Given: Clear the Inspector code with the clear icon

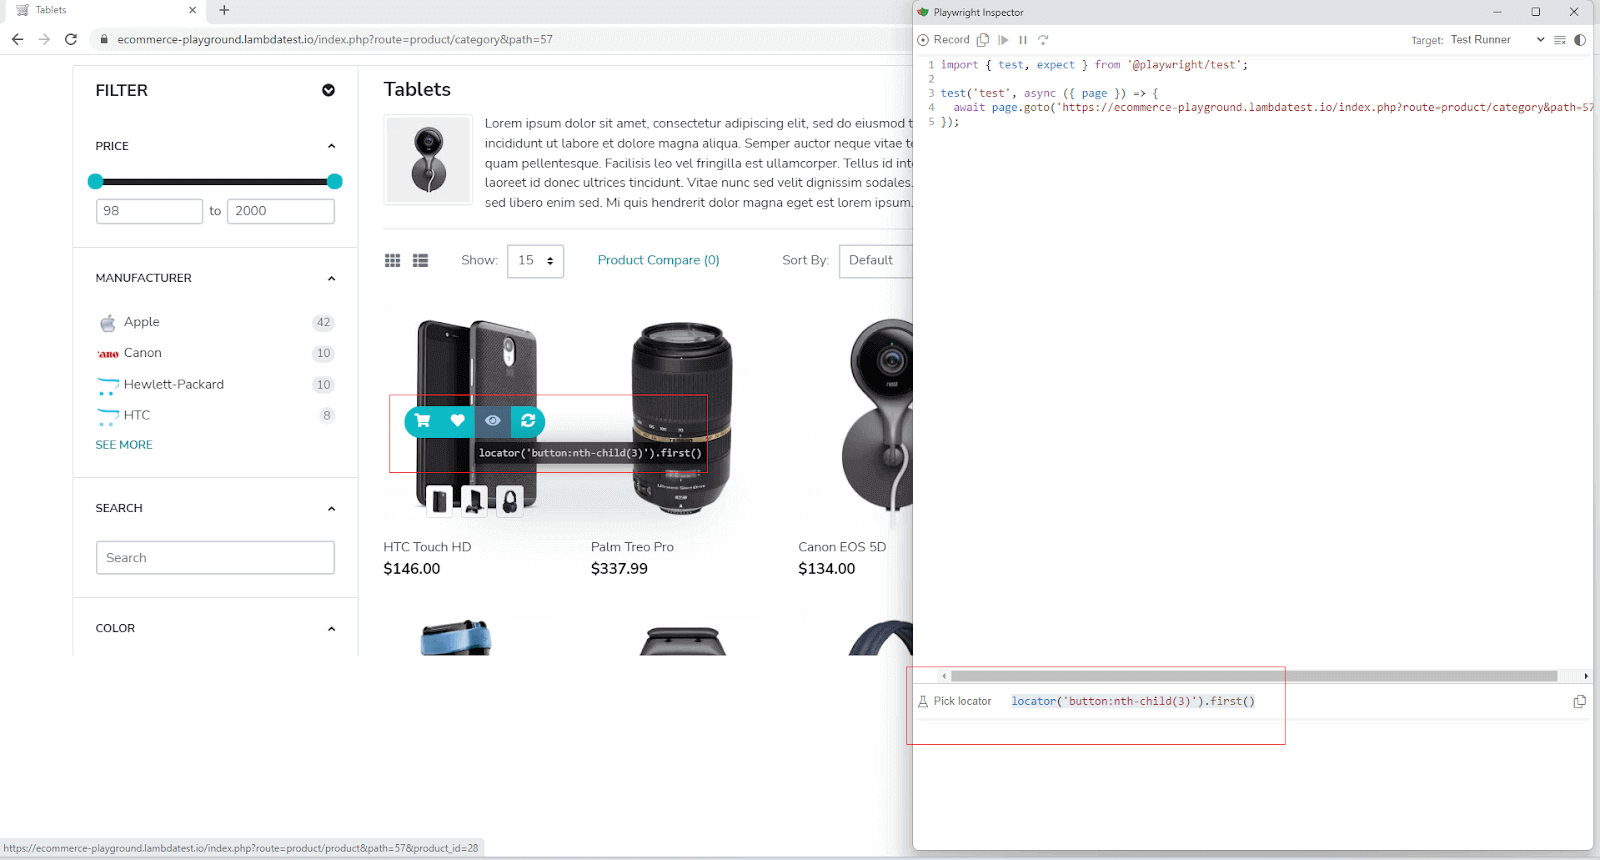Looking at the screenshot, I should click(x=1559, y=40).
